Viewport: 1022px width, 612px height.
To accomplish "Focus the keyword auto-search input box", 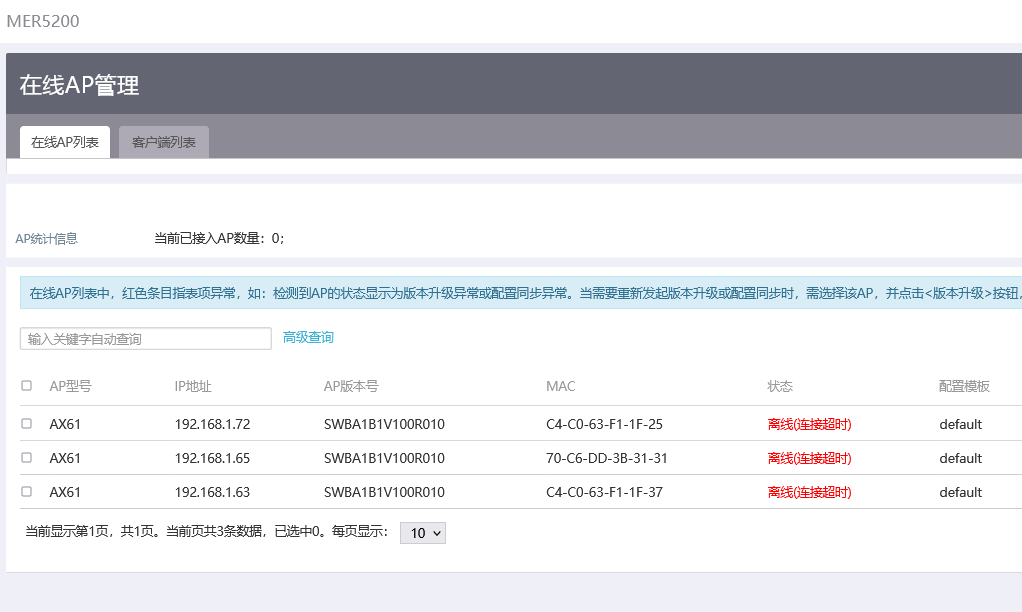I will [x=146, y=339].
